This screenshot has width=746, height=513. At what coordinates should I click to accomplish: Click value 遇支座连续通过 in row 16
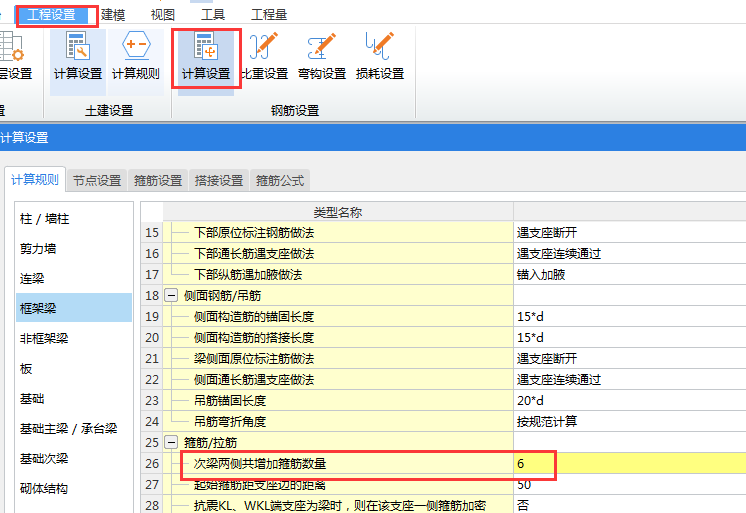point(559,254)
